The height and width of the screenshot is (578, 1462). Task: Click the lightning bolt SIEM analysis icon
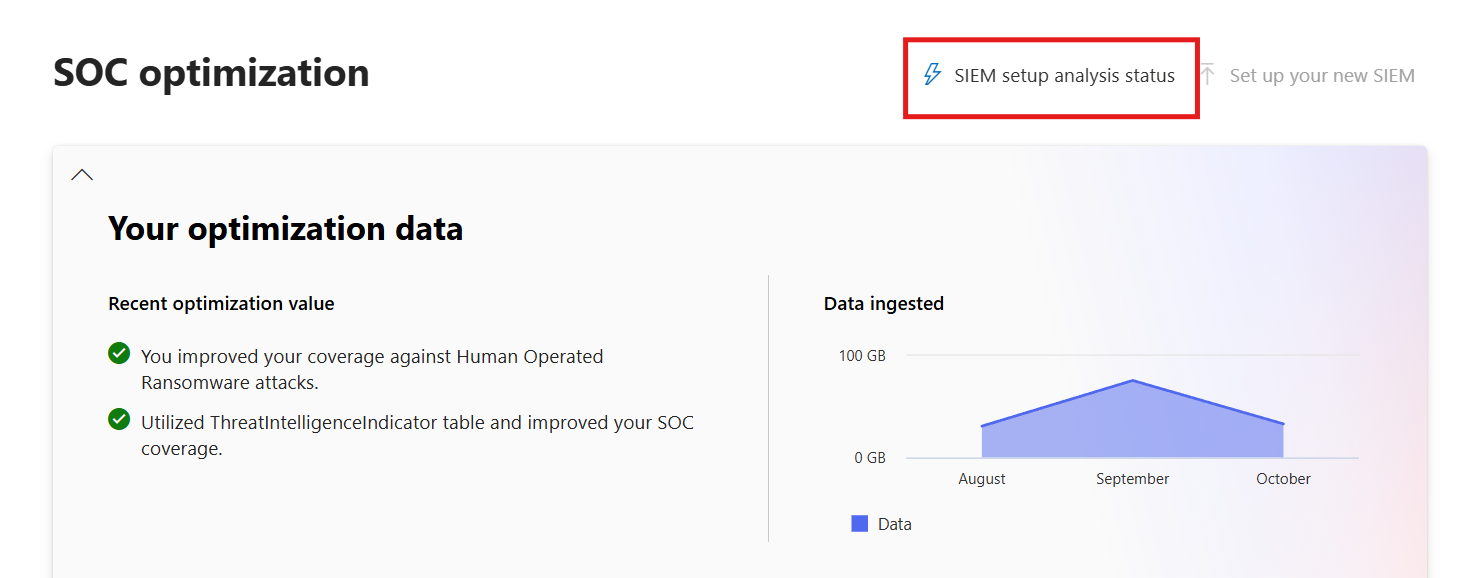(x=932, y=74)
